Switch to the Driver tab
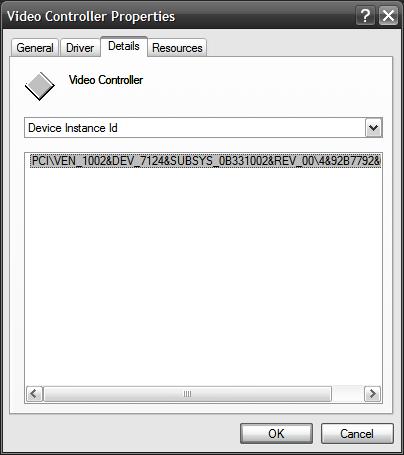The width and height of the screenshot is (404, 455). [x=80, y=48]
